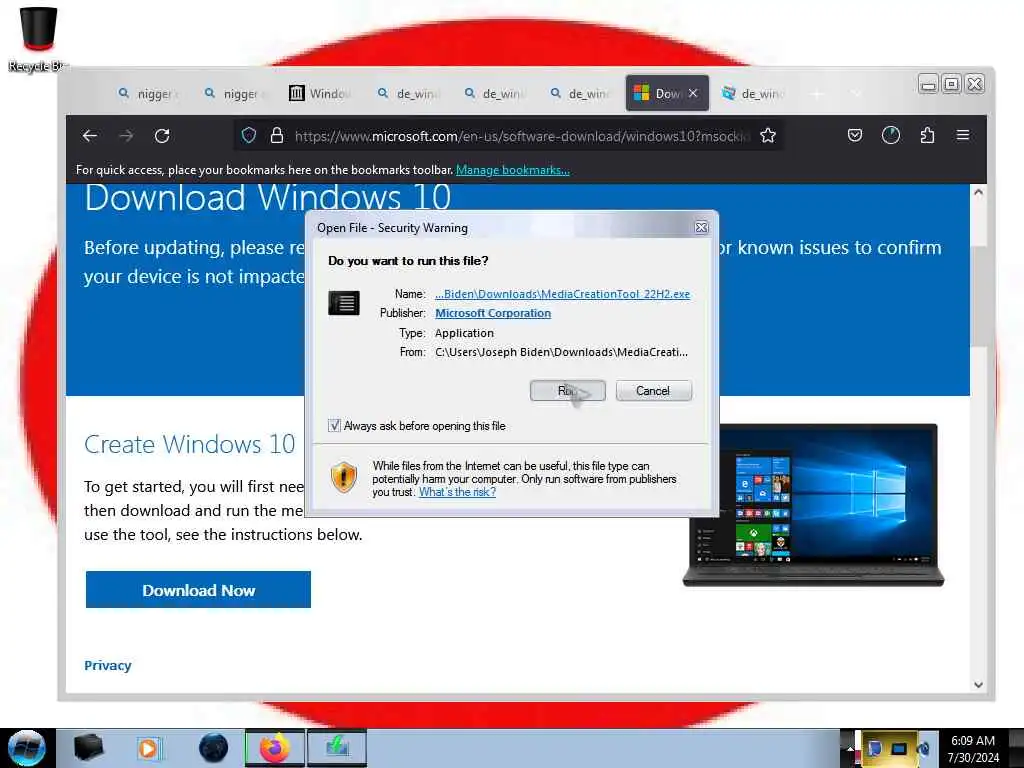Open the circular account icon in toolbar
Viewport: 1024px width, 768px height.
(x=891, y=135)
